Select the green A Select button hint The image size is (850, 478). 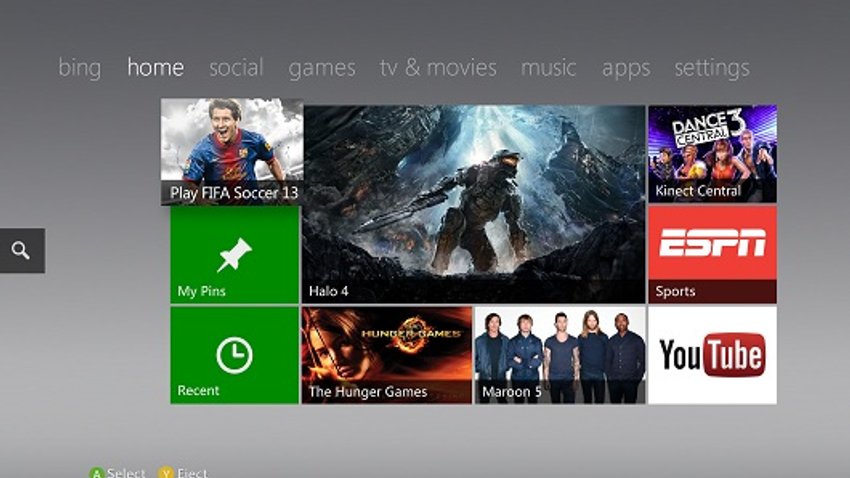[118, 473]
